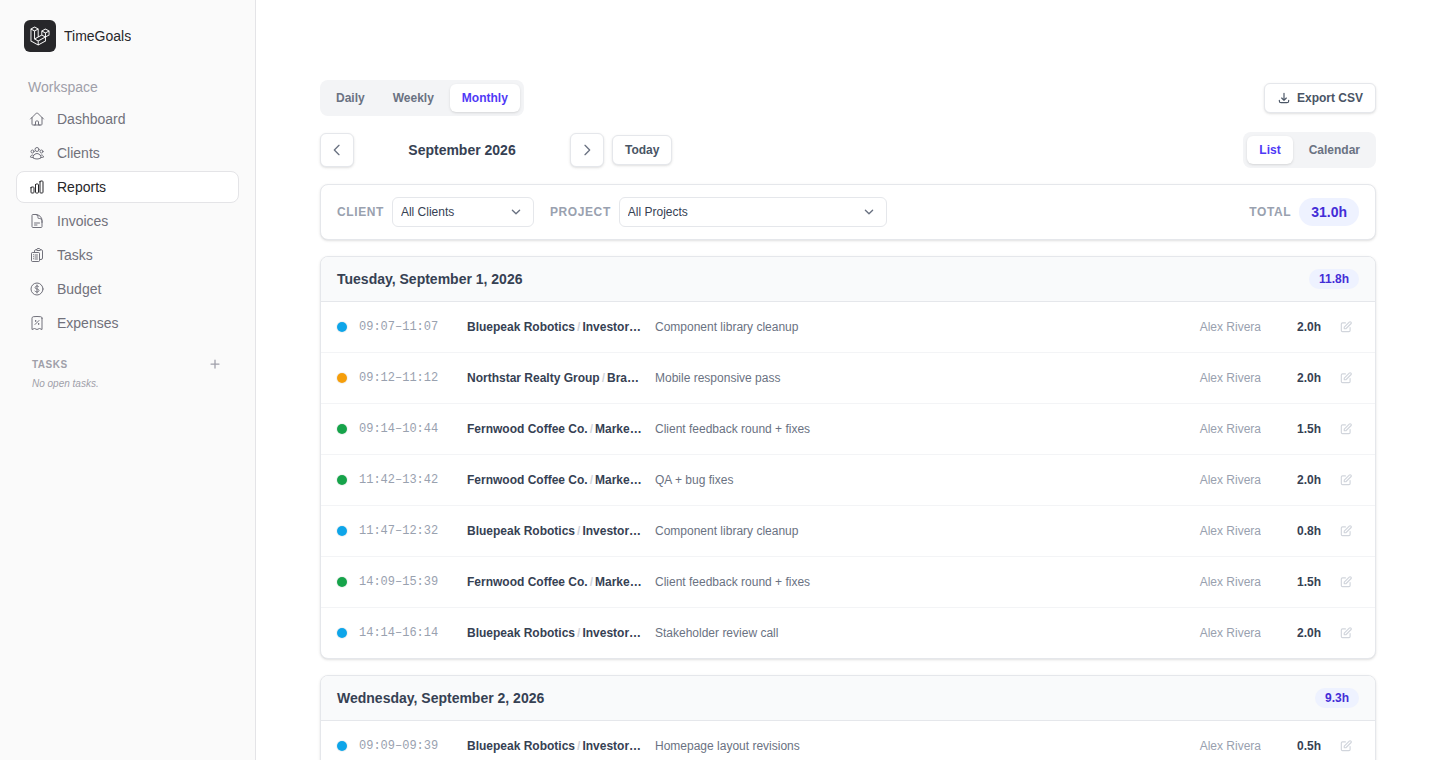Image resolution: width=1440 pixels, height=760 pixels.
Task: Click the No open tasks message
Action: tap(65, 383)
